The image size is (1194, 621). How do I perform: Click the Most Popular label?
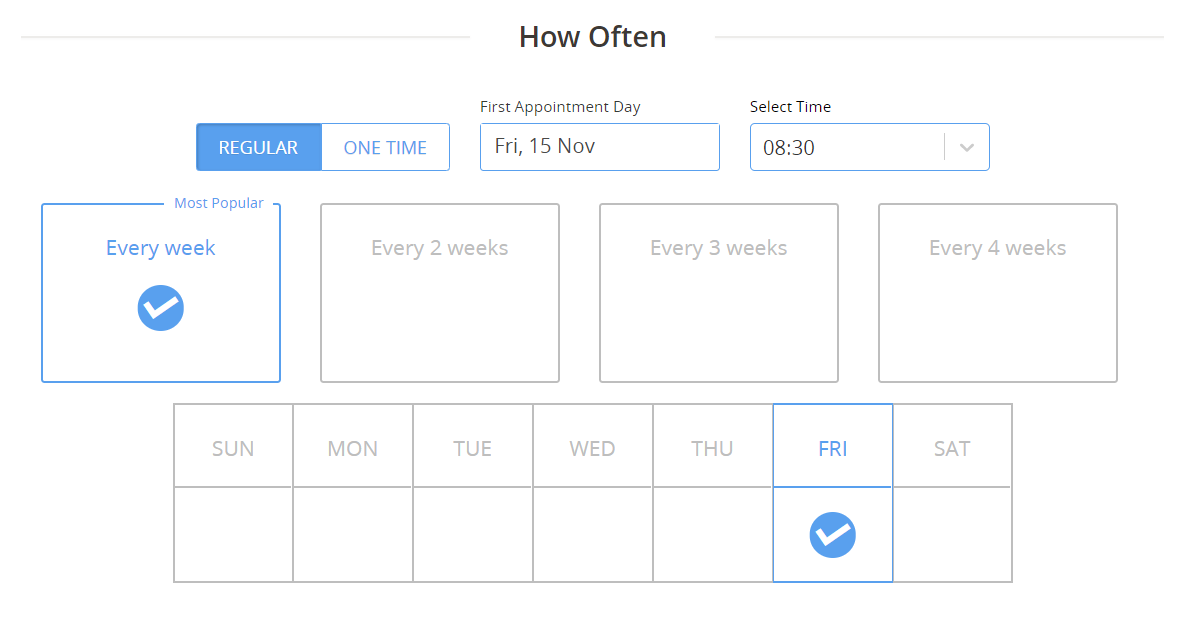(219, 203)
